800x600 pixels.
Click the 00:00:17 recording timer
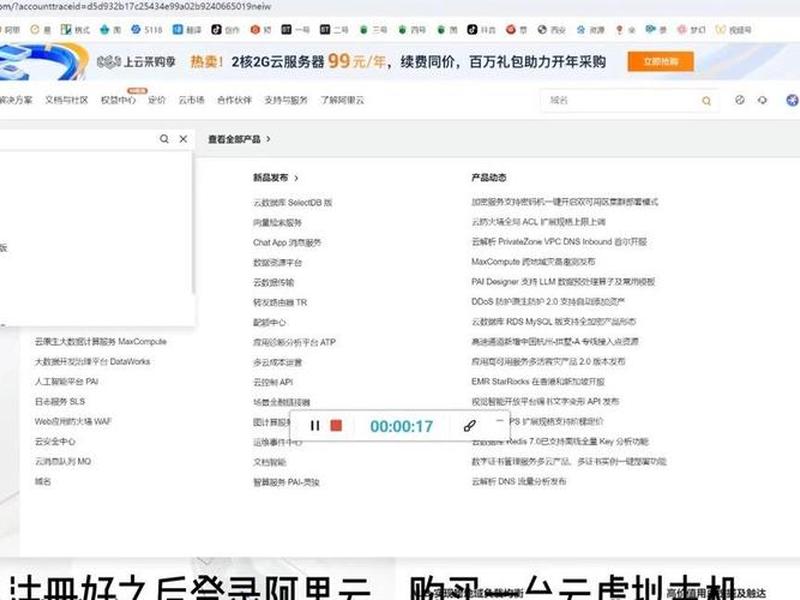click(402, 426)
